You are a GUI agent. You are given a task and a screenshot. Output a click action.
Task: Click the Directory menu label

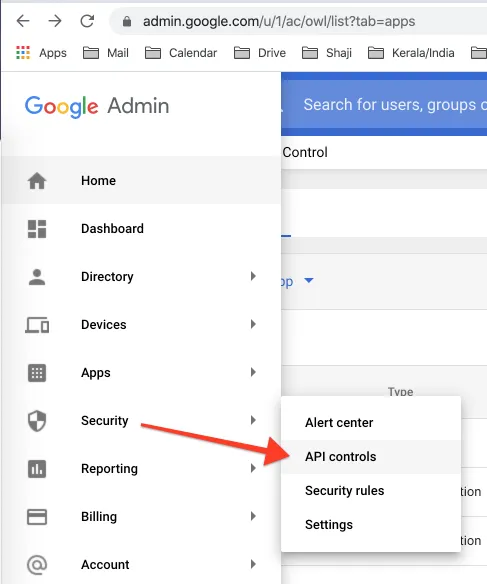pyautogui.click(x=107, y=277)
